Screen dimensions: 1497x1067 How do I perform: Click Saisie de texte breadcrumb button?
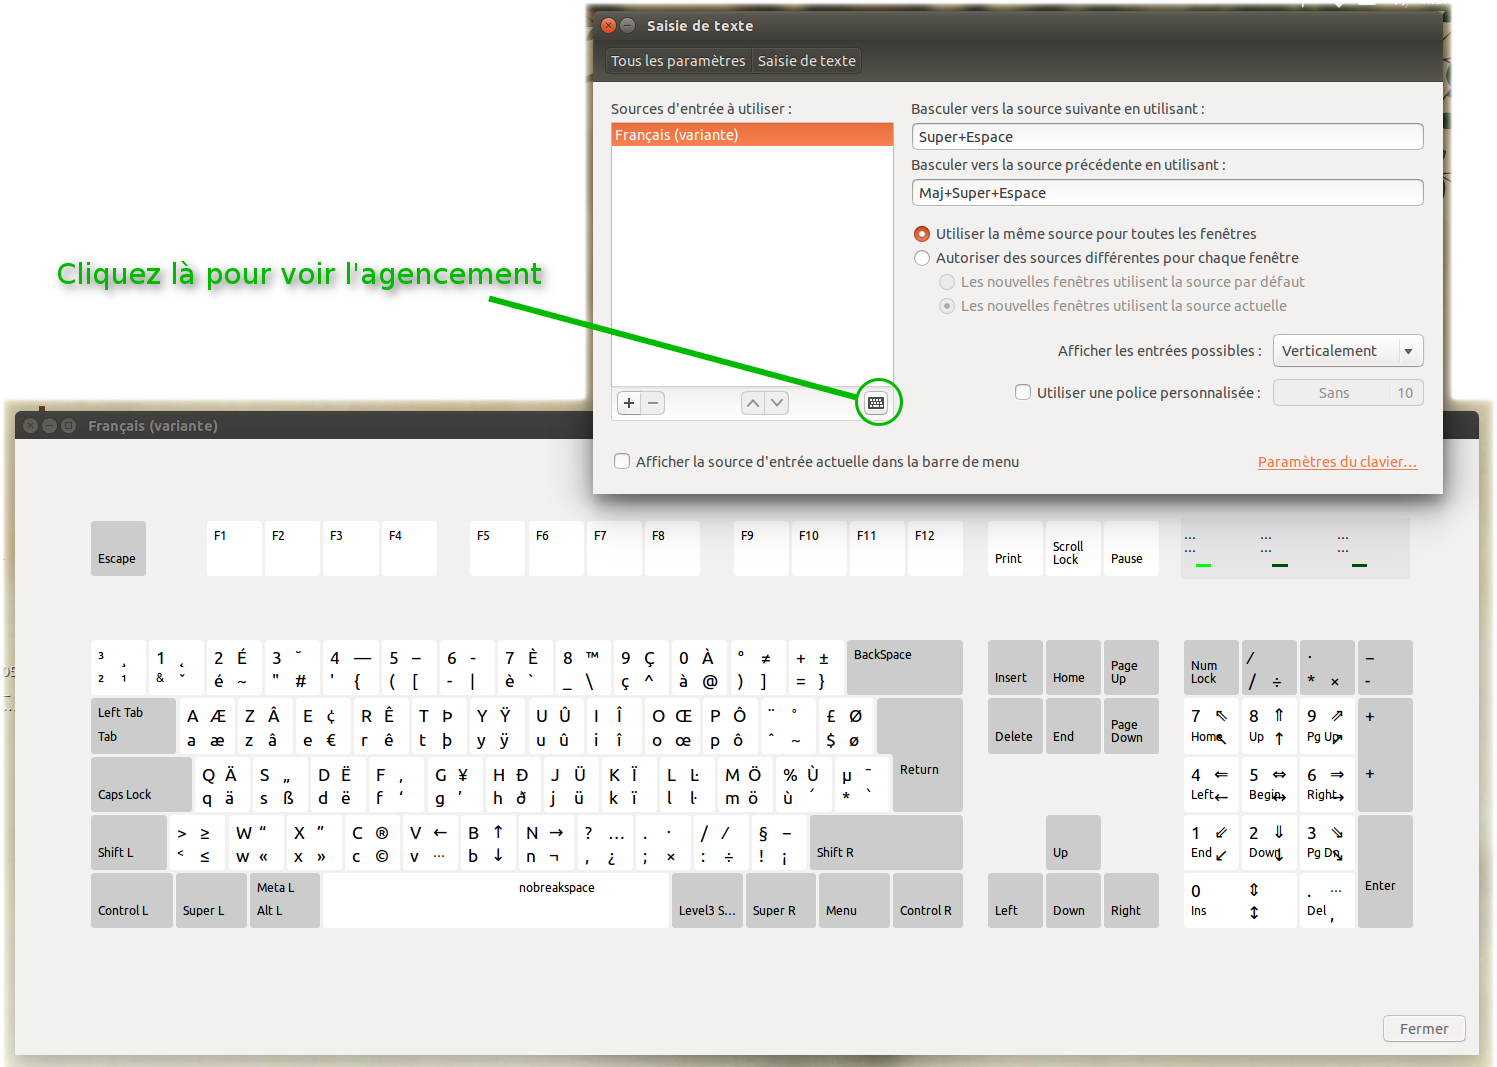click(x=807, y=61)
